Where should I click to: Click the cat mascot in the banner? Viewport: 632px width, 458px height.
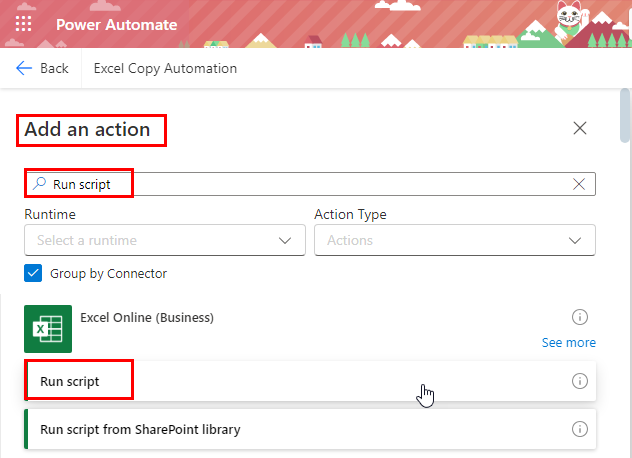tap(570, 20)
